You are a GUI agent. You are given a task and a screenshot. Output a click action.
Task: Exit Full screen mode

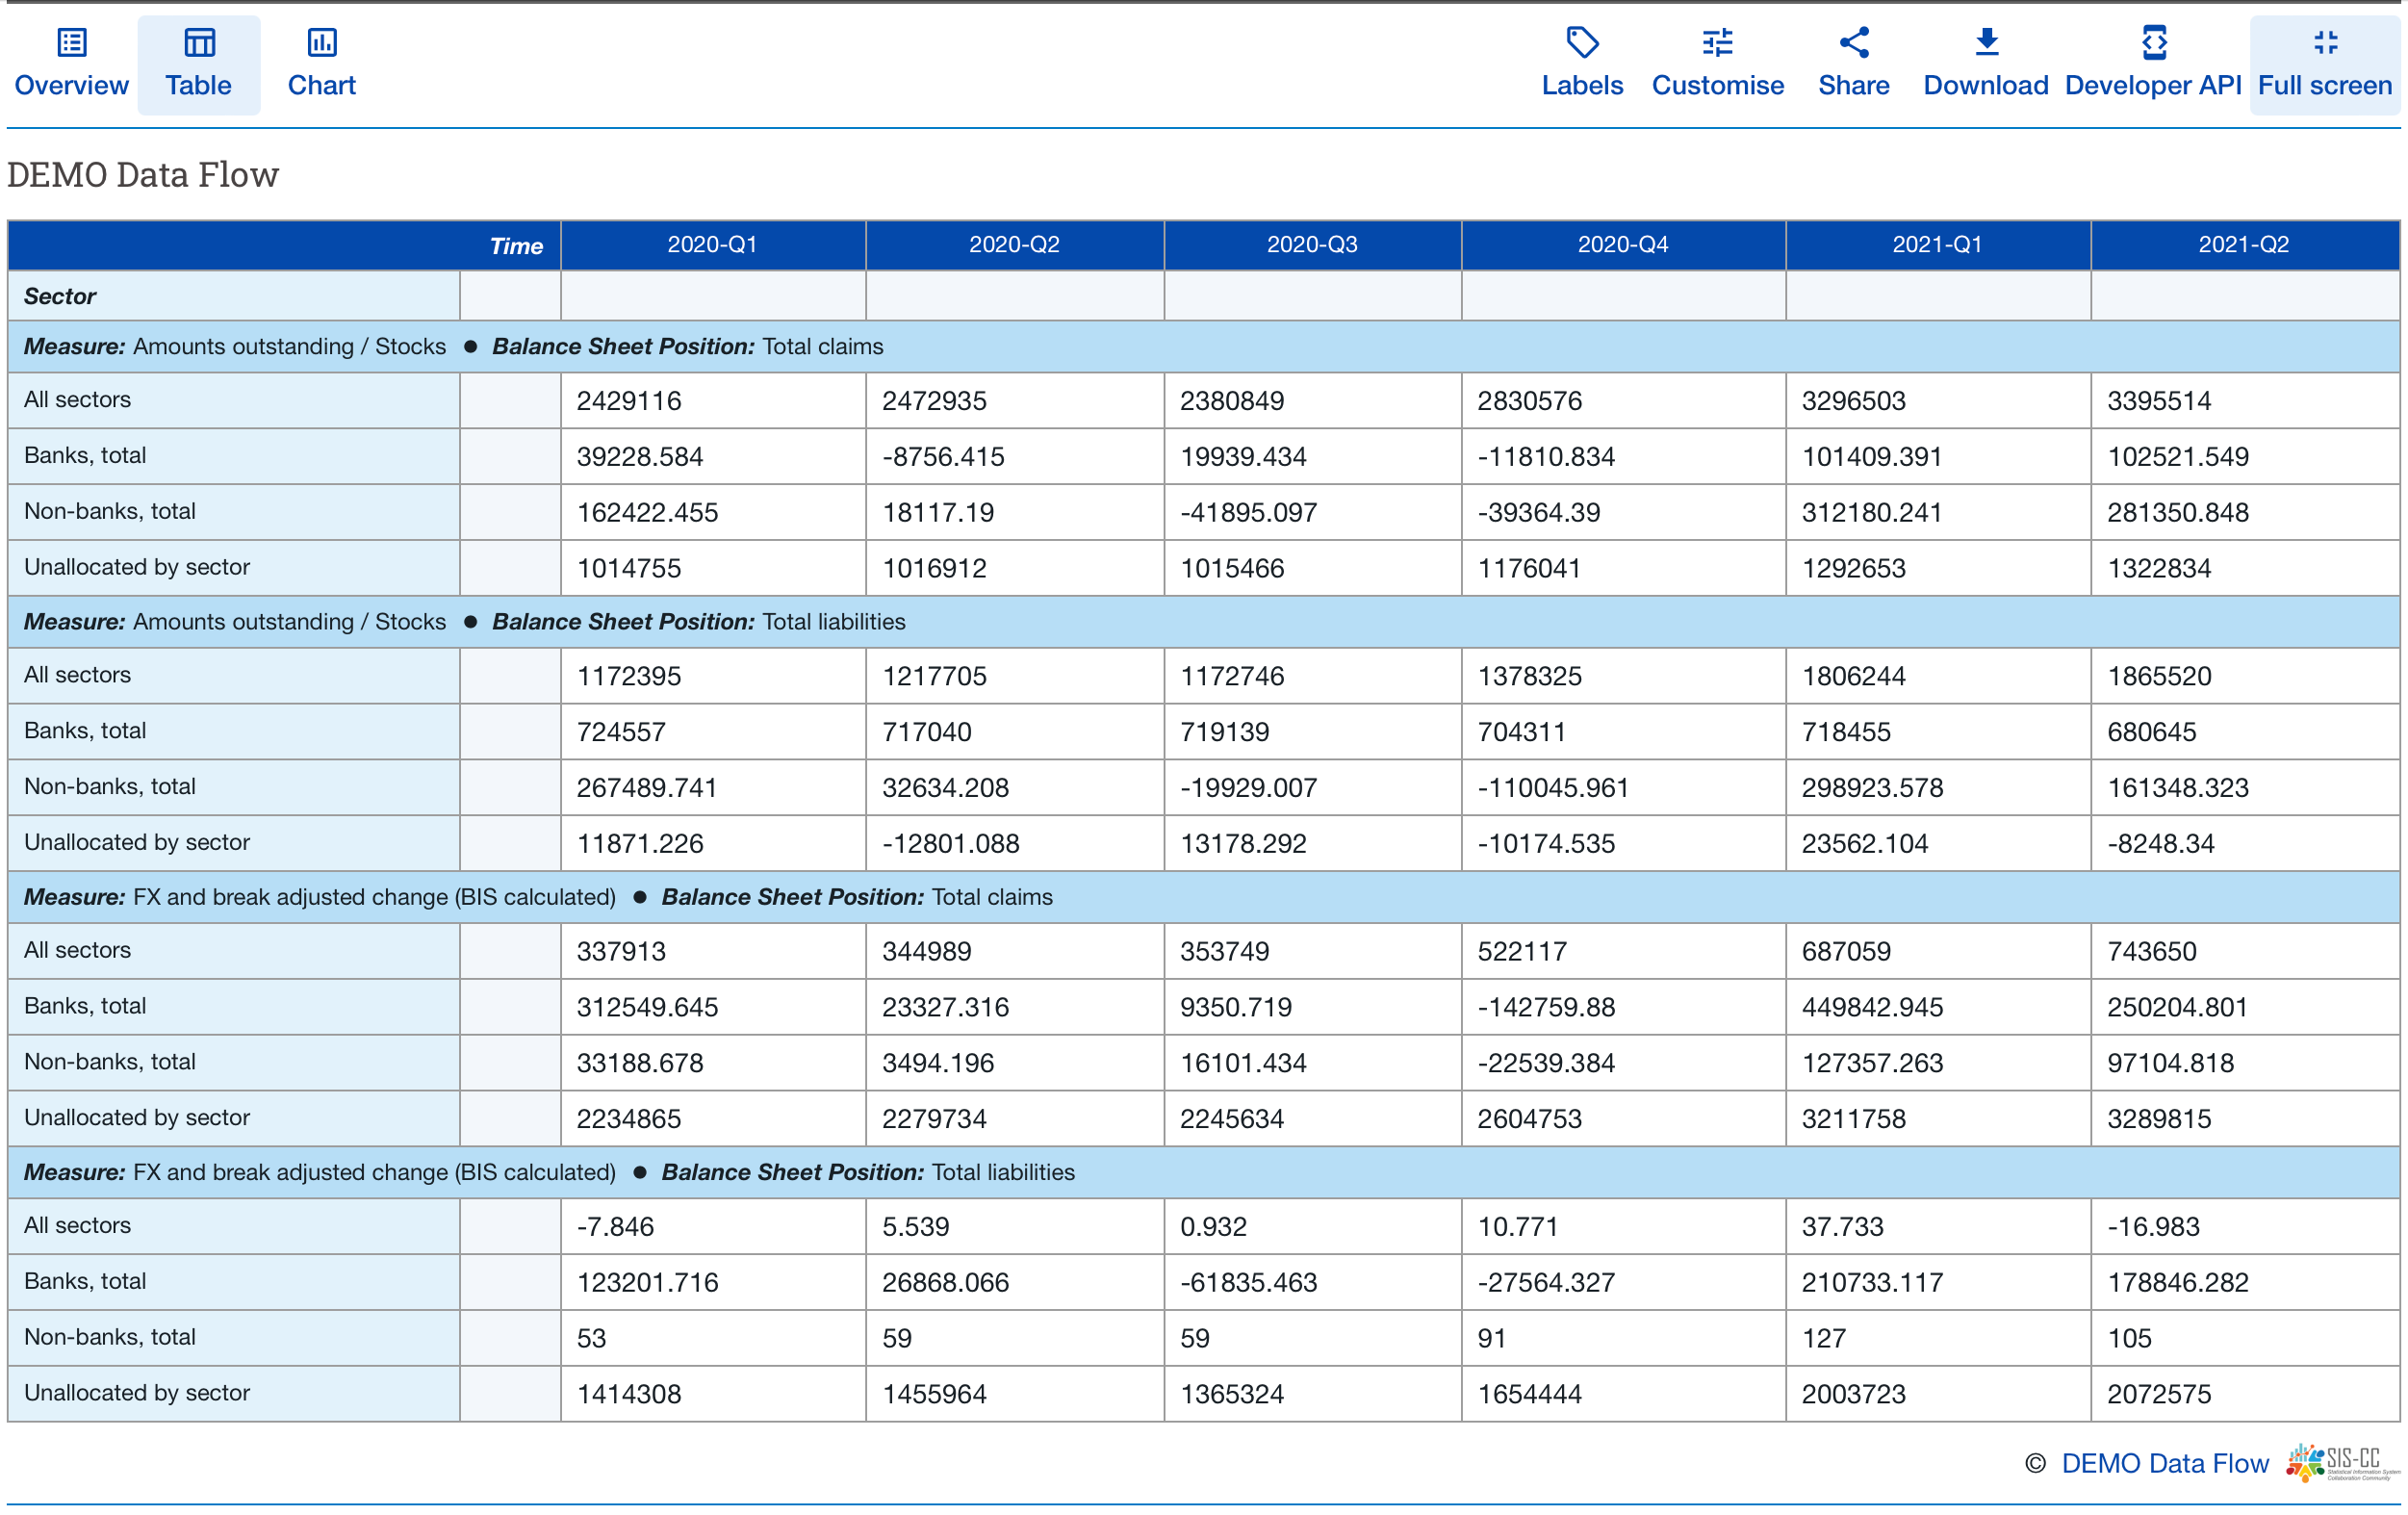2324,42
